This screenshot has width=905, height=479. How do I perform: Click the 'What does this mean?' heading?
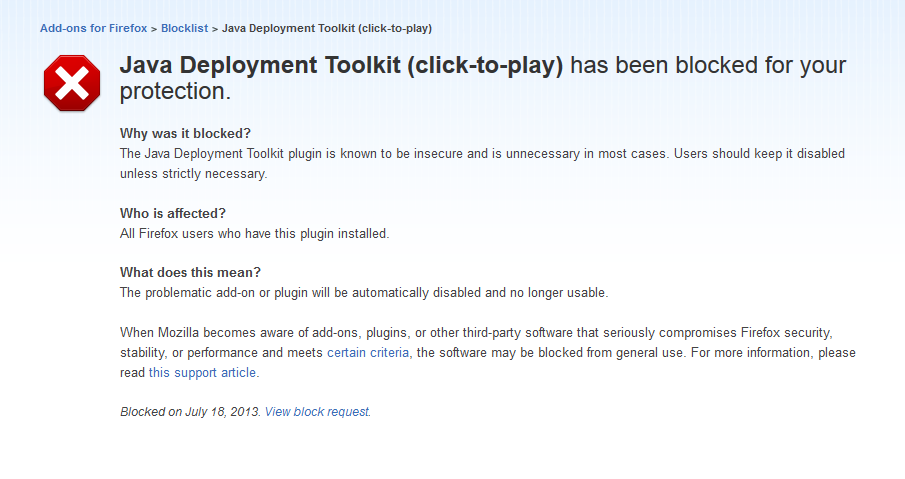[190, 272]
